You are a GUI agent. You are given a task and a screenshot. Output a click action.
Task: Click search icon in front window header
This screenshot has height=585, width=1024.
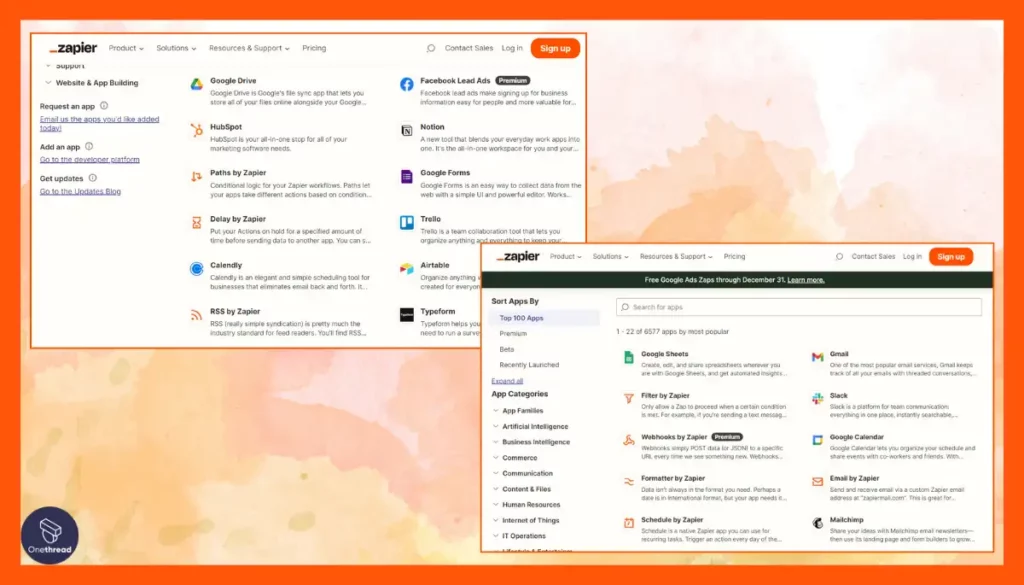pyautogui.click(x=839, y=257)
